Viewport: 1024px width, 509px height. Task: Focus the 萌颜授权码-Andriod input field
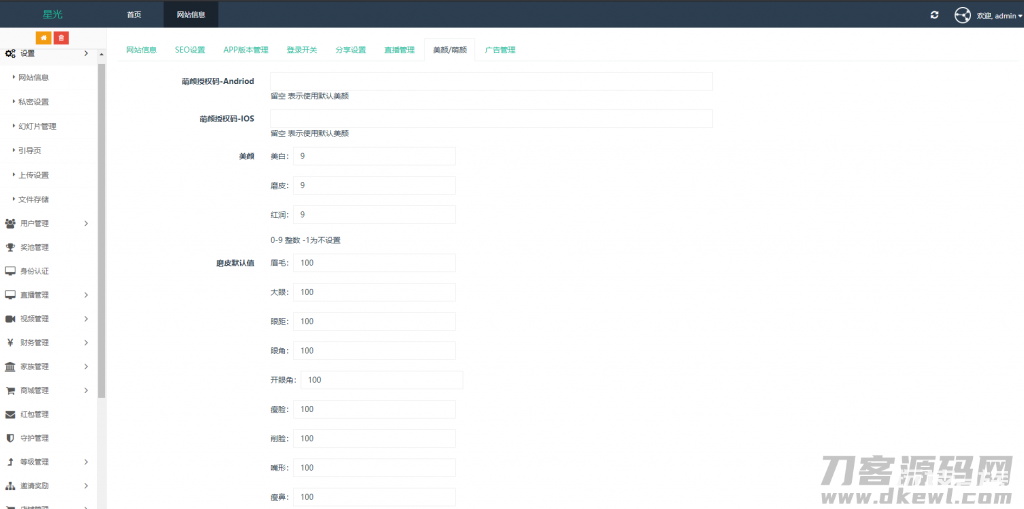tap(491, 82)
